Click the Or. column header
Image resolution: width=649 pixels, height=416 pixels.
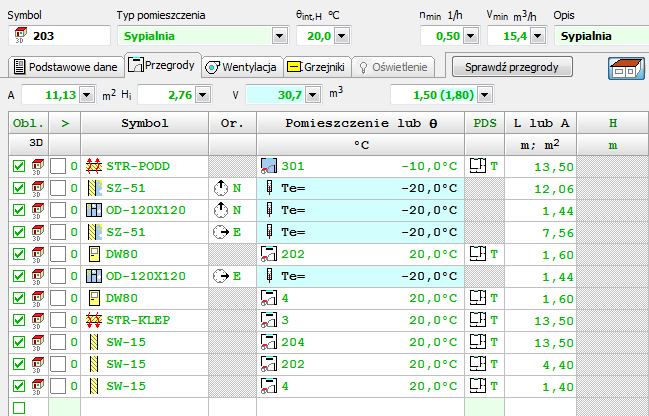point(232,123)
